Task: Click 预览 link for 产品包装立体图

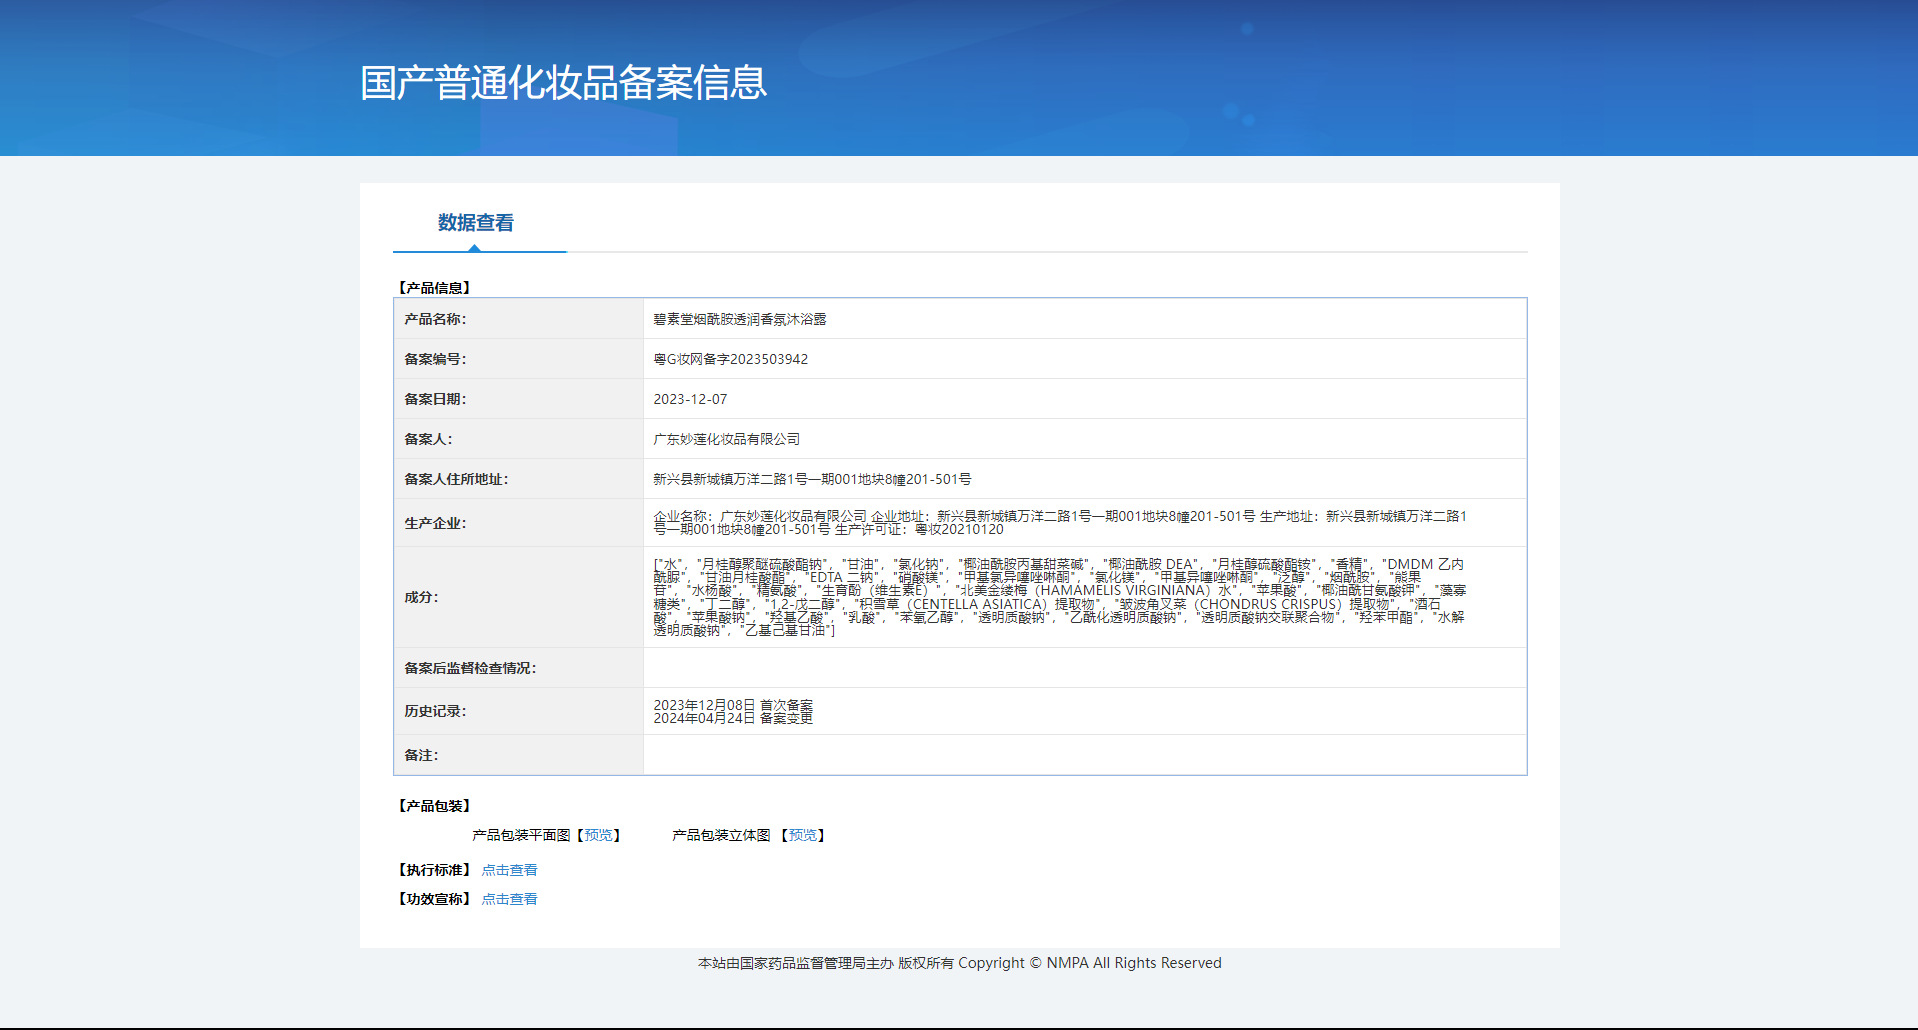Action: pyautogui.click(x=802, y=835)
